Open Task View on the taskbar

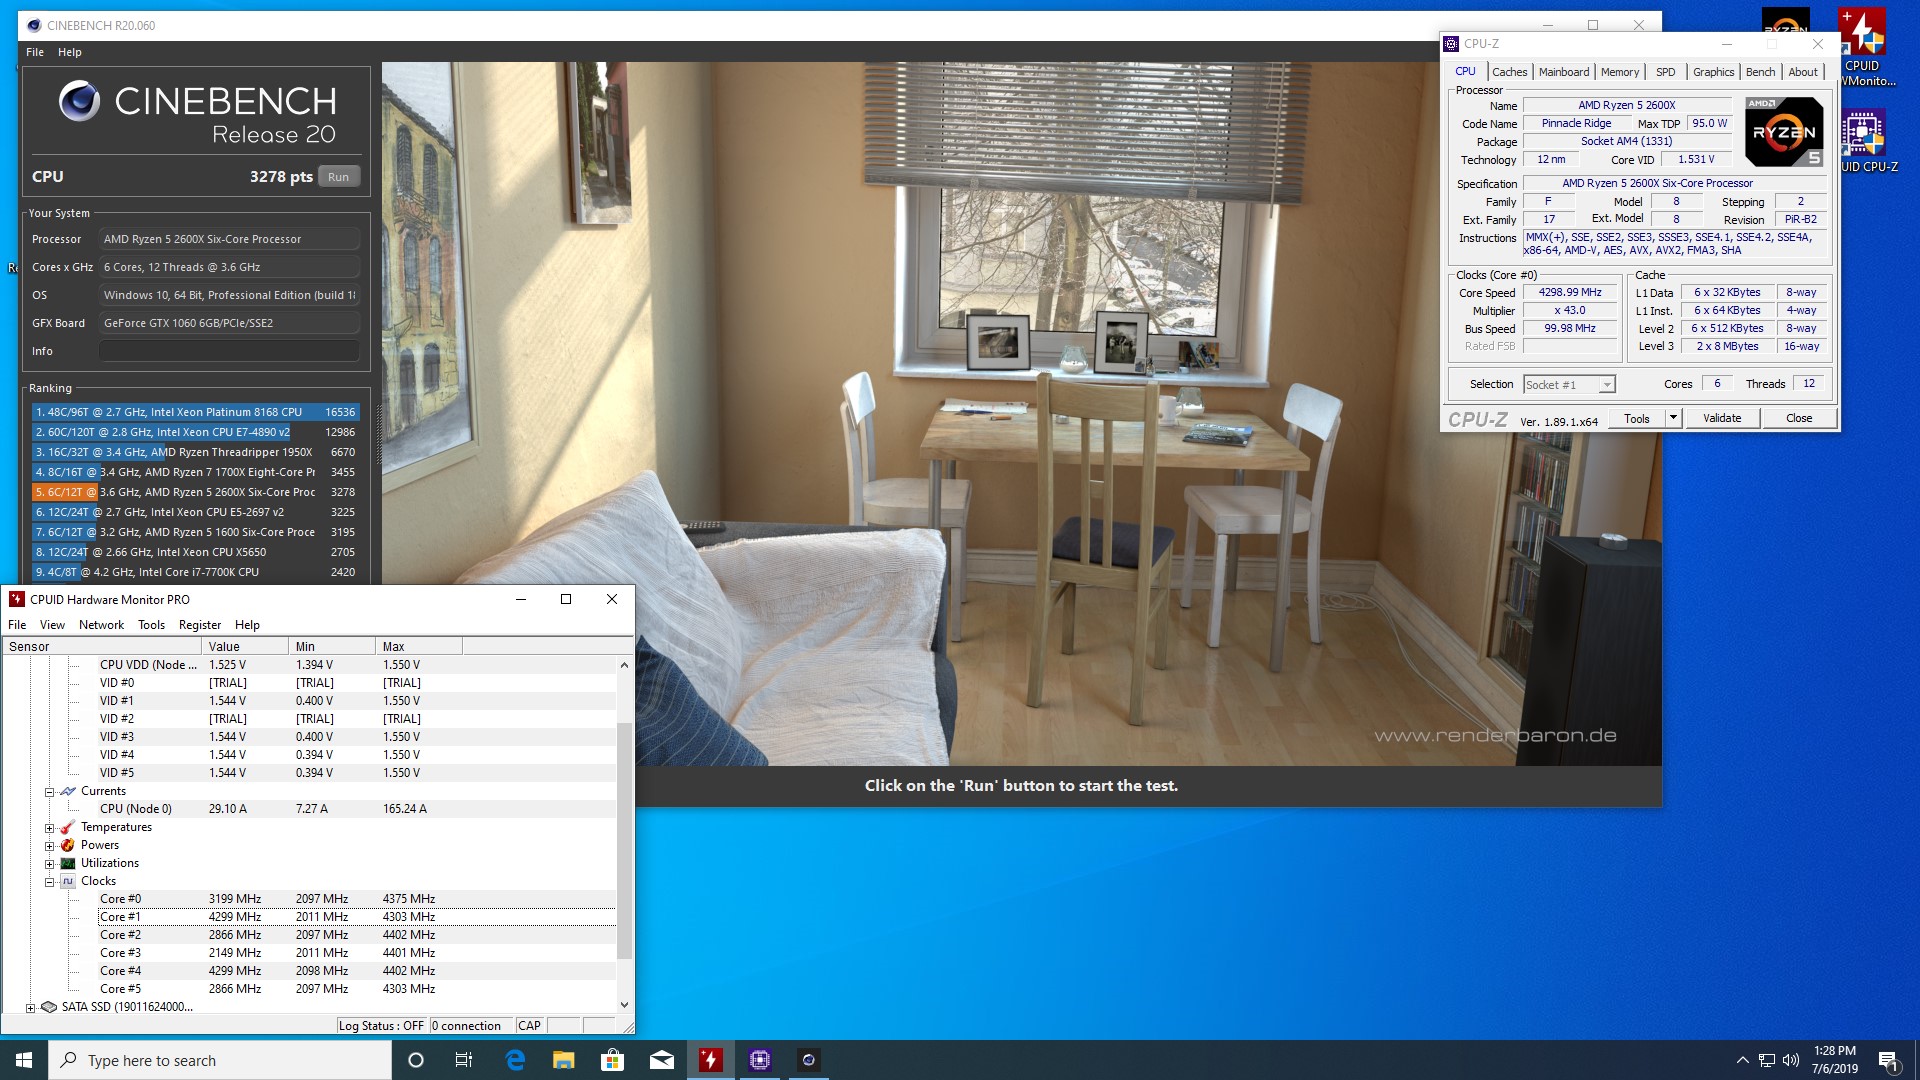(464, 1060)
